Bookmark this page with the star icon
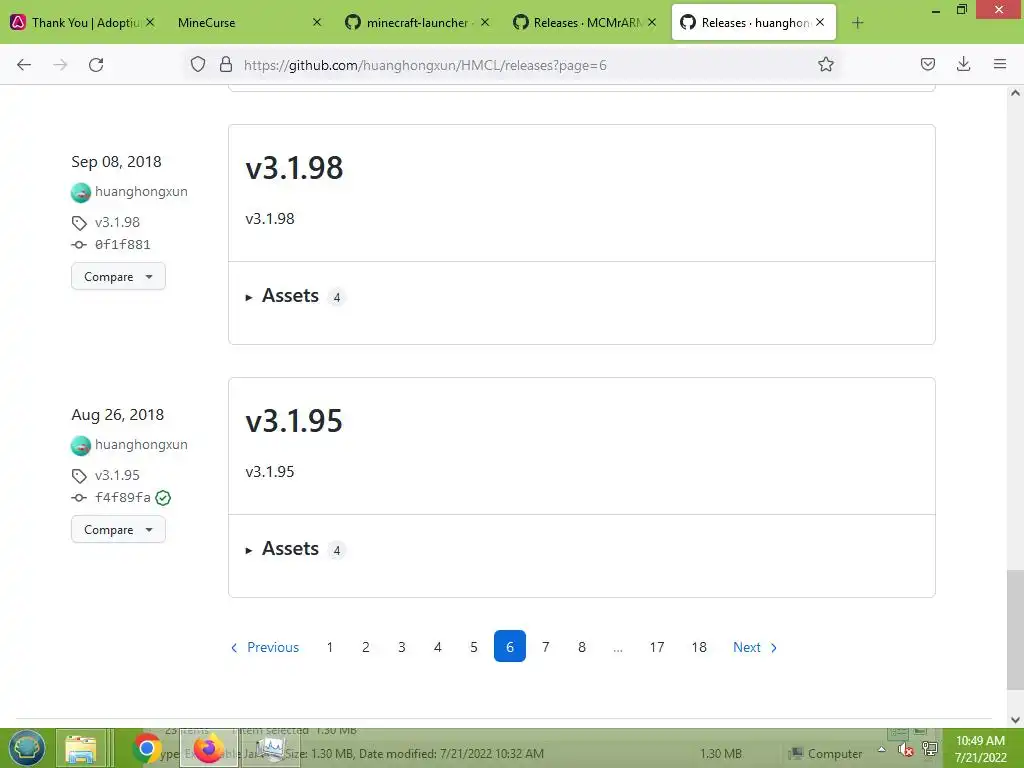This screenshot has width=1024, height=768. click(825, 65)
